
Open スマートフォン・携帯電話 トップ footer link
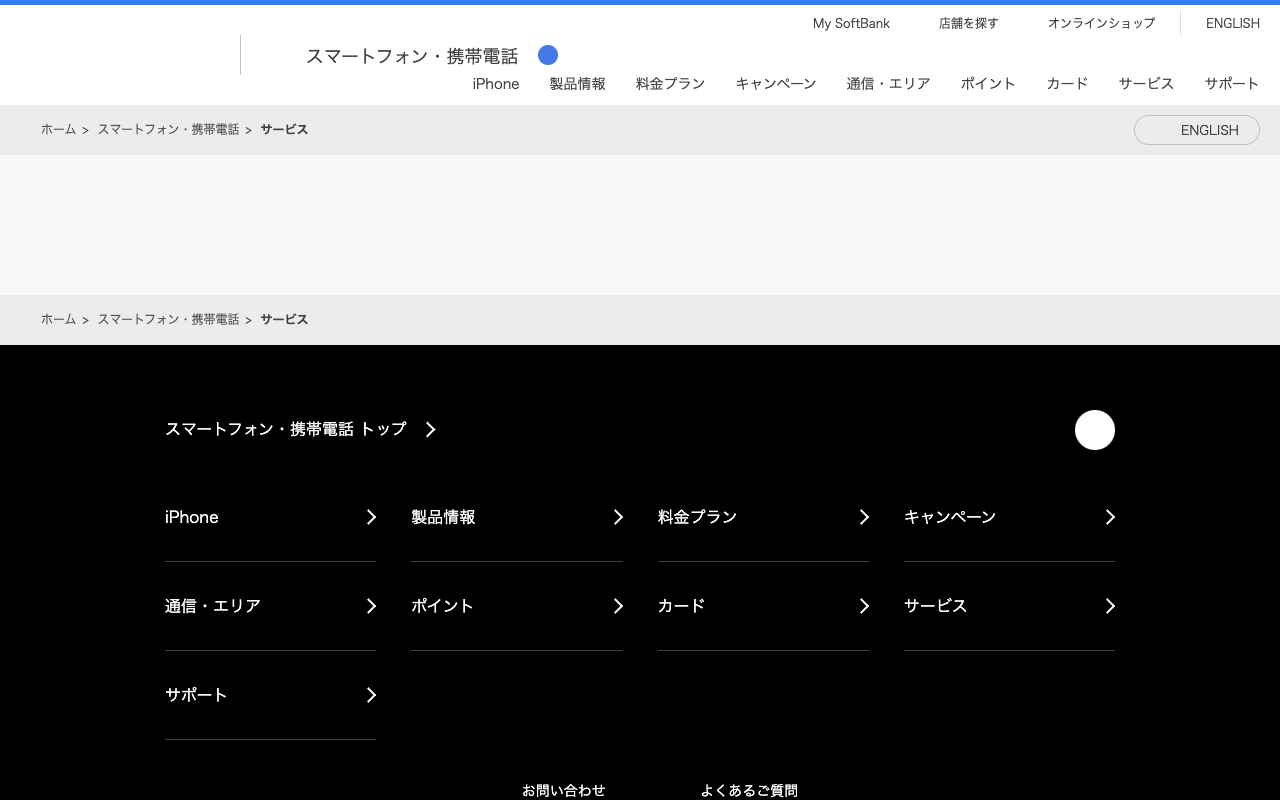pyautogui.click(x=286, y=429)
